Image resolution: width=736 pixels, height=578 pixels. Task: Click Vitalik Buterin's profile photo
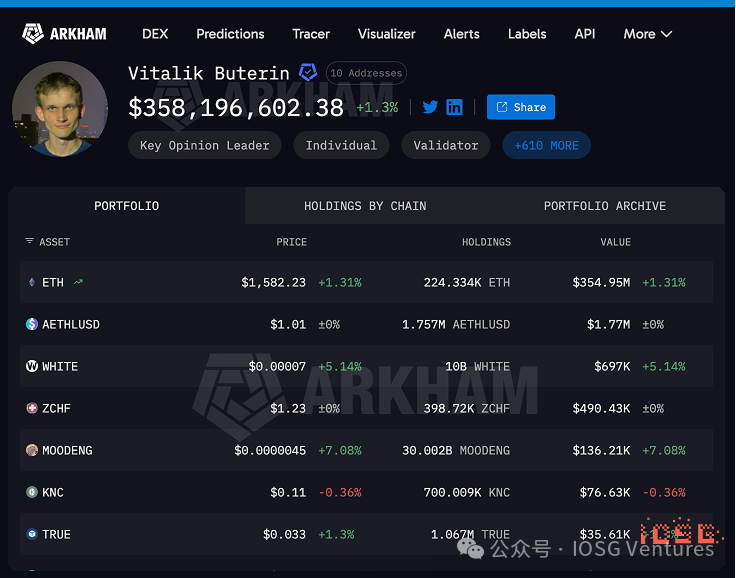pyautogui.click(x=60, y=109)
